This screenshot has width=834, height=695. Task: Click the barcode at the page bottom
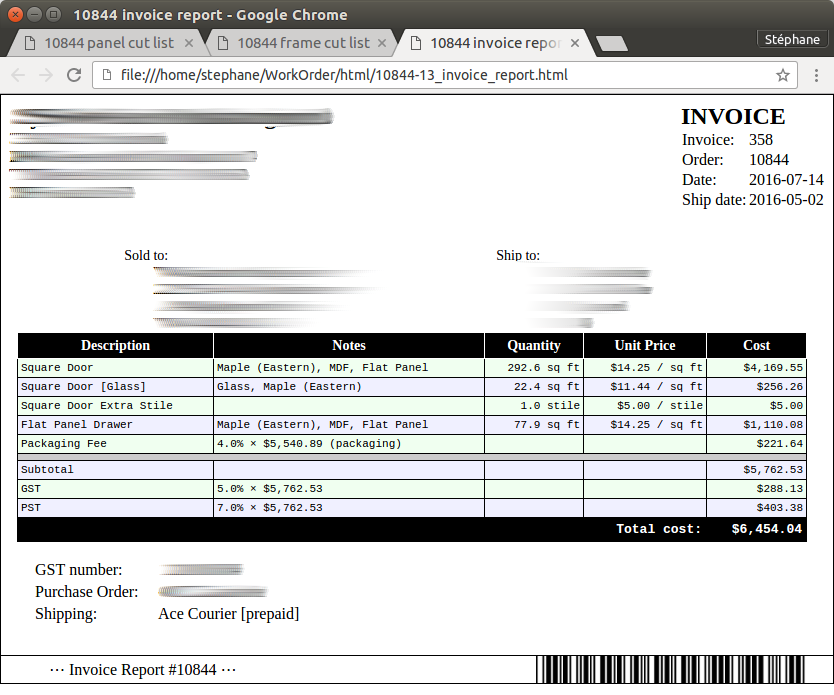click(670, 670)
